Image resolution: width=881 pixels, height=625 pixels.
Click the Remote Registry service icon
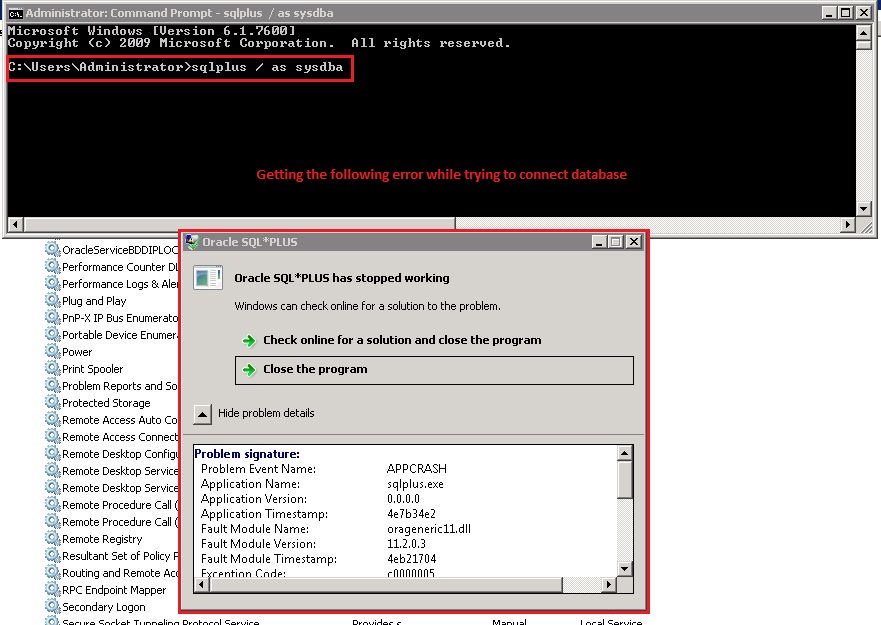coord(52,539)
